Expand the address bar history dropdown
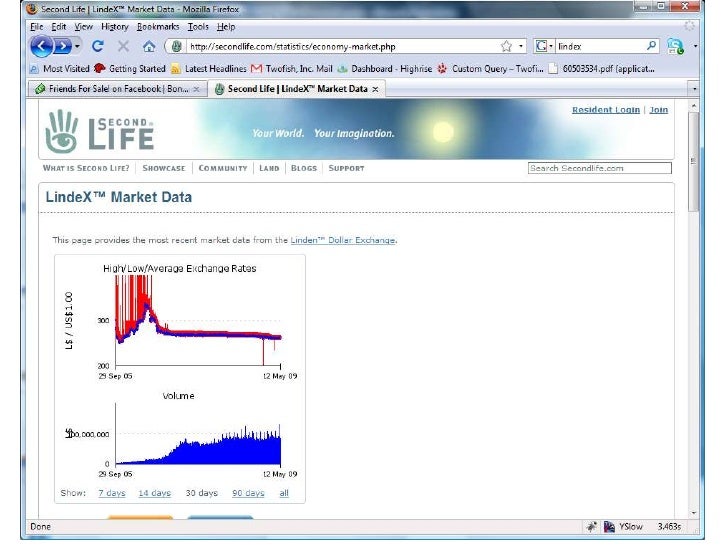 pos(521,46)
